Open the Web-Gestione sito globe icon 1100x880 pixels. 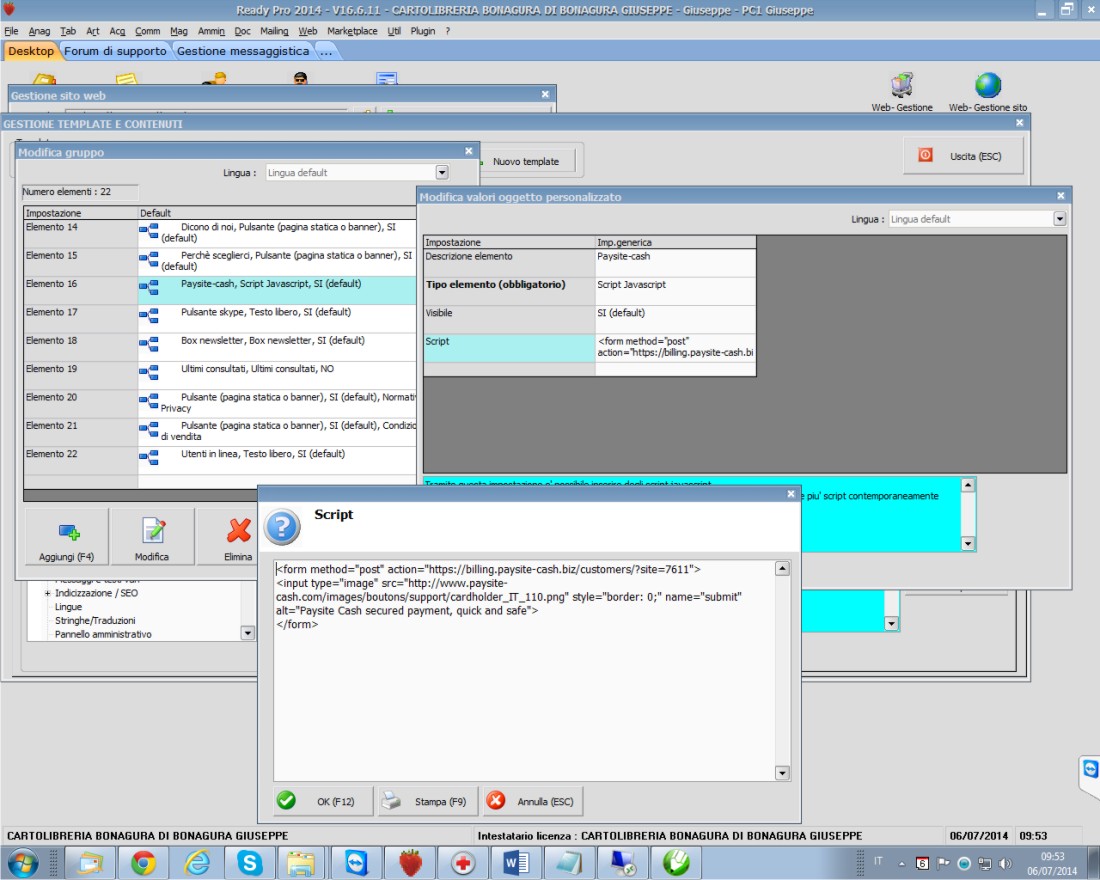click(x=987, y=87)
